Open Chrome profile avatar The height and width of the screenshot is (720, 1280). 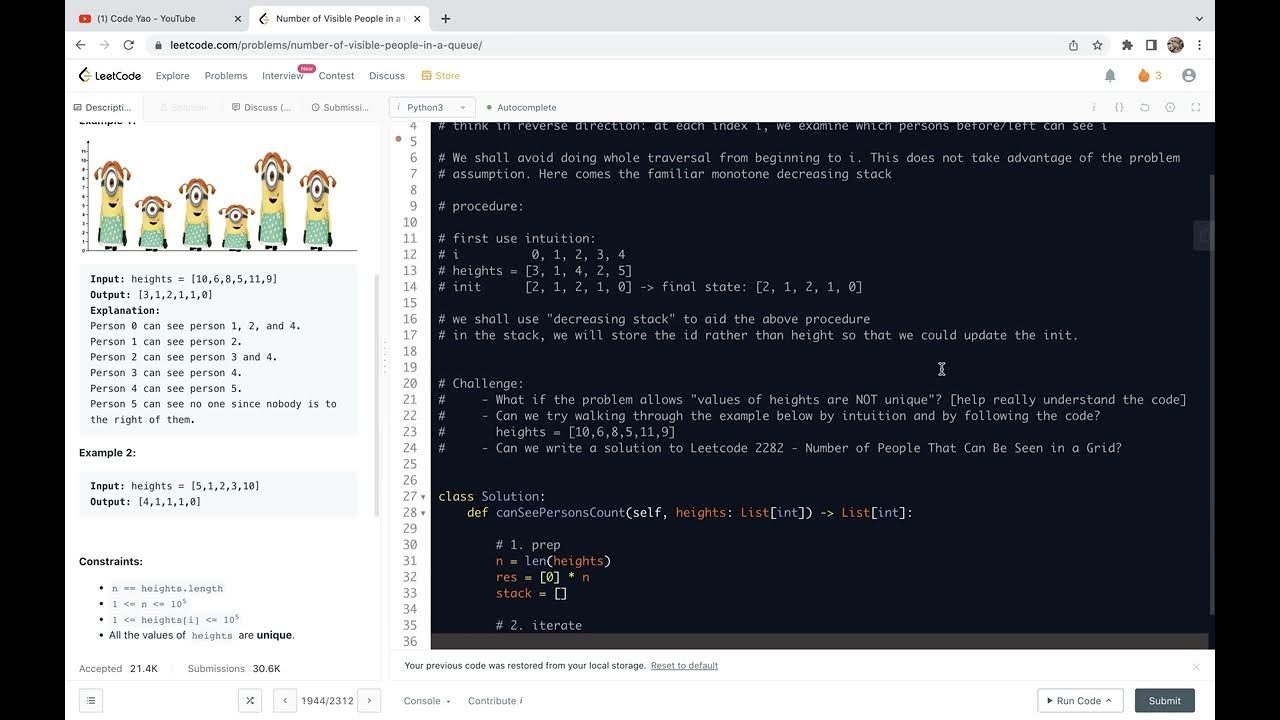point(1175,45)
